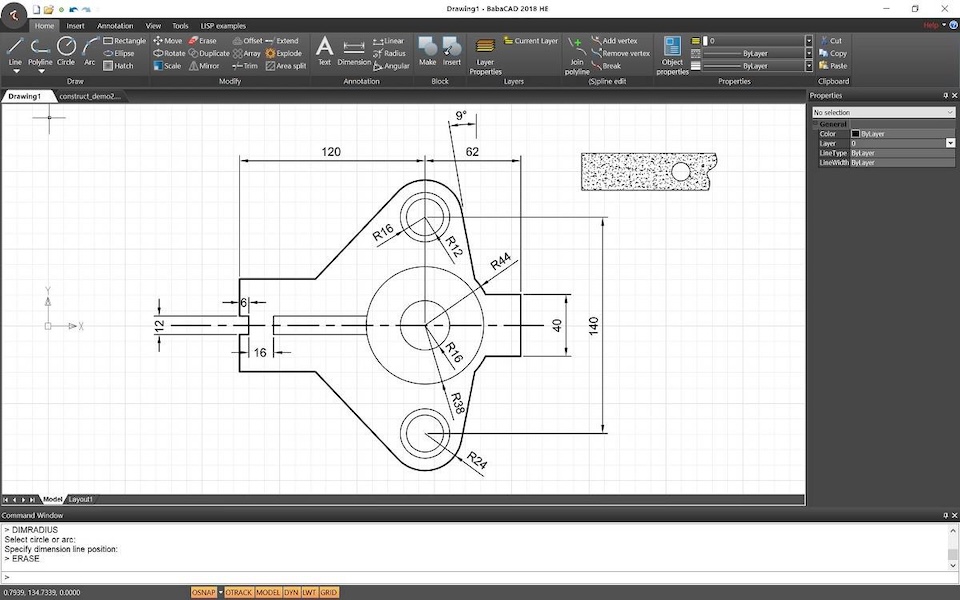Open the layer selection dropdown
This screenshot has width=960, height=600.
807,40
